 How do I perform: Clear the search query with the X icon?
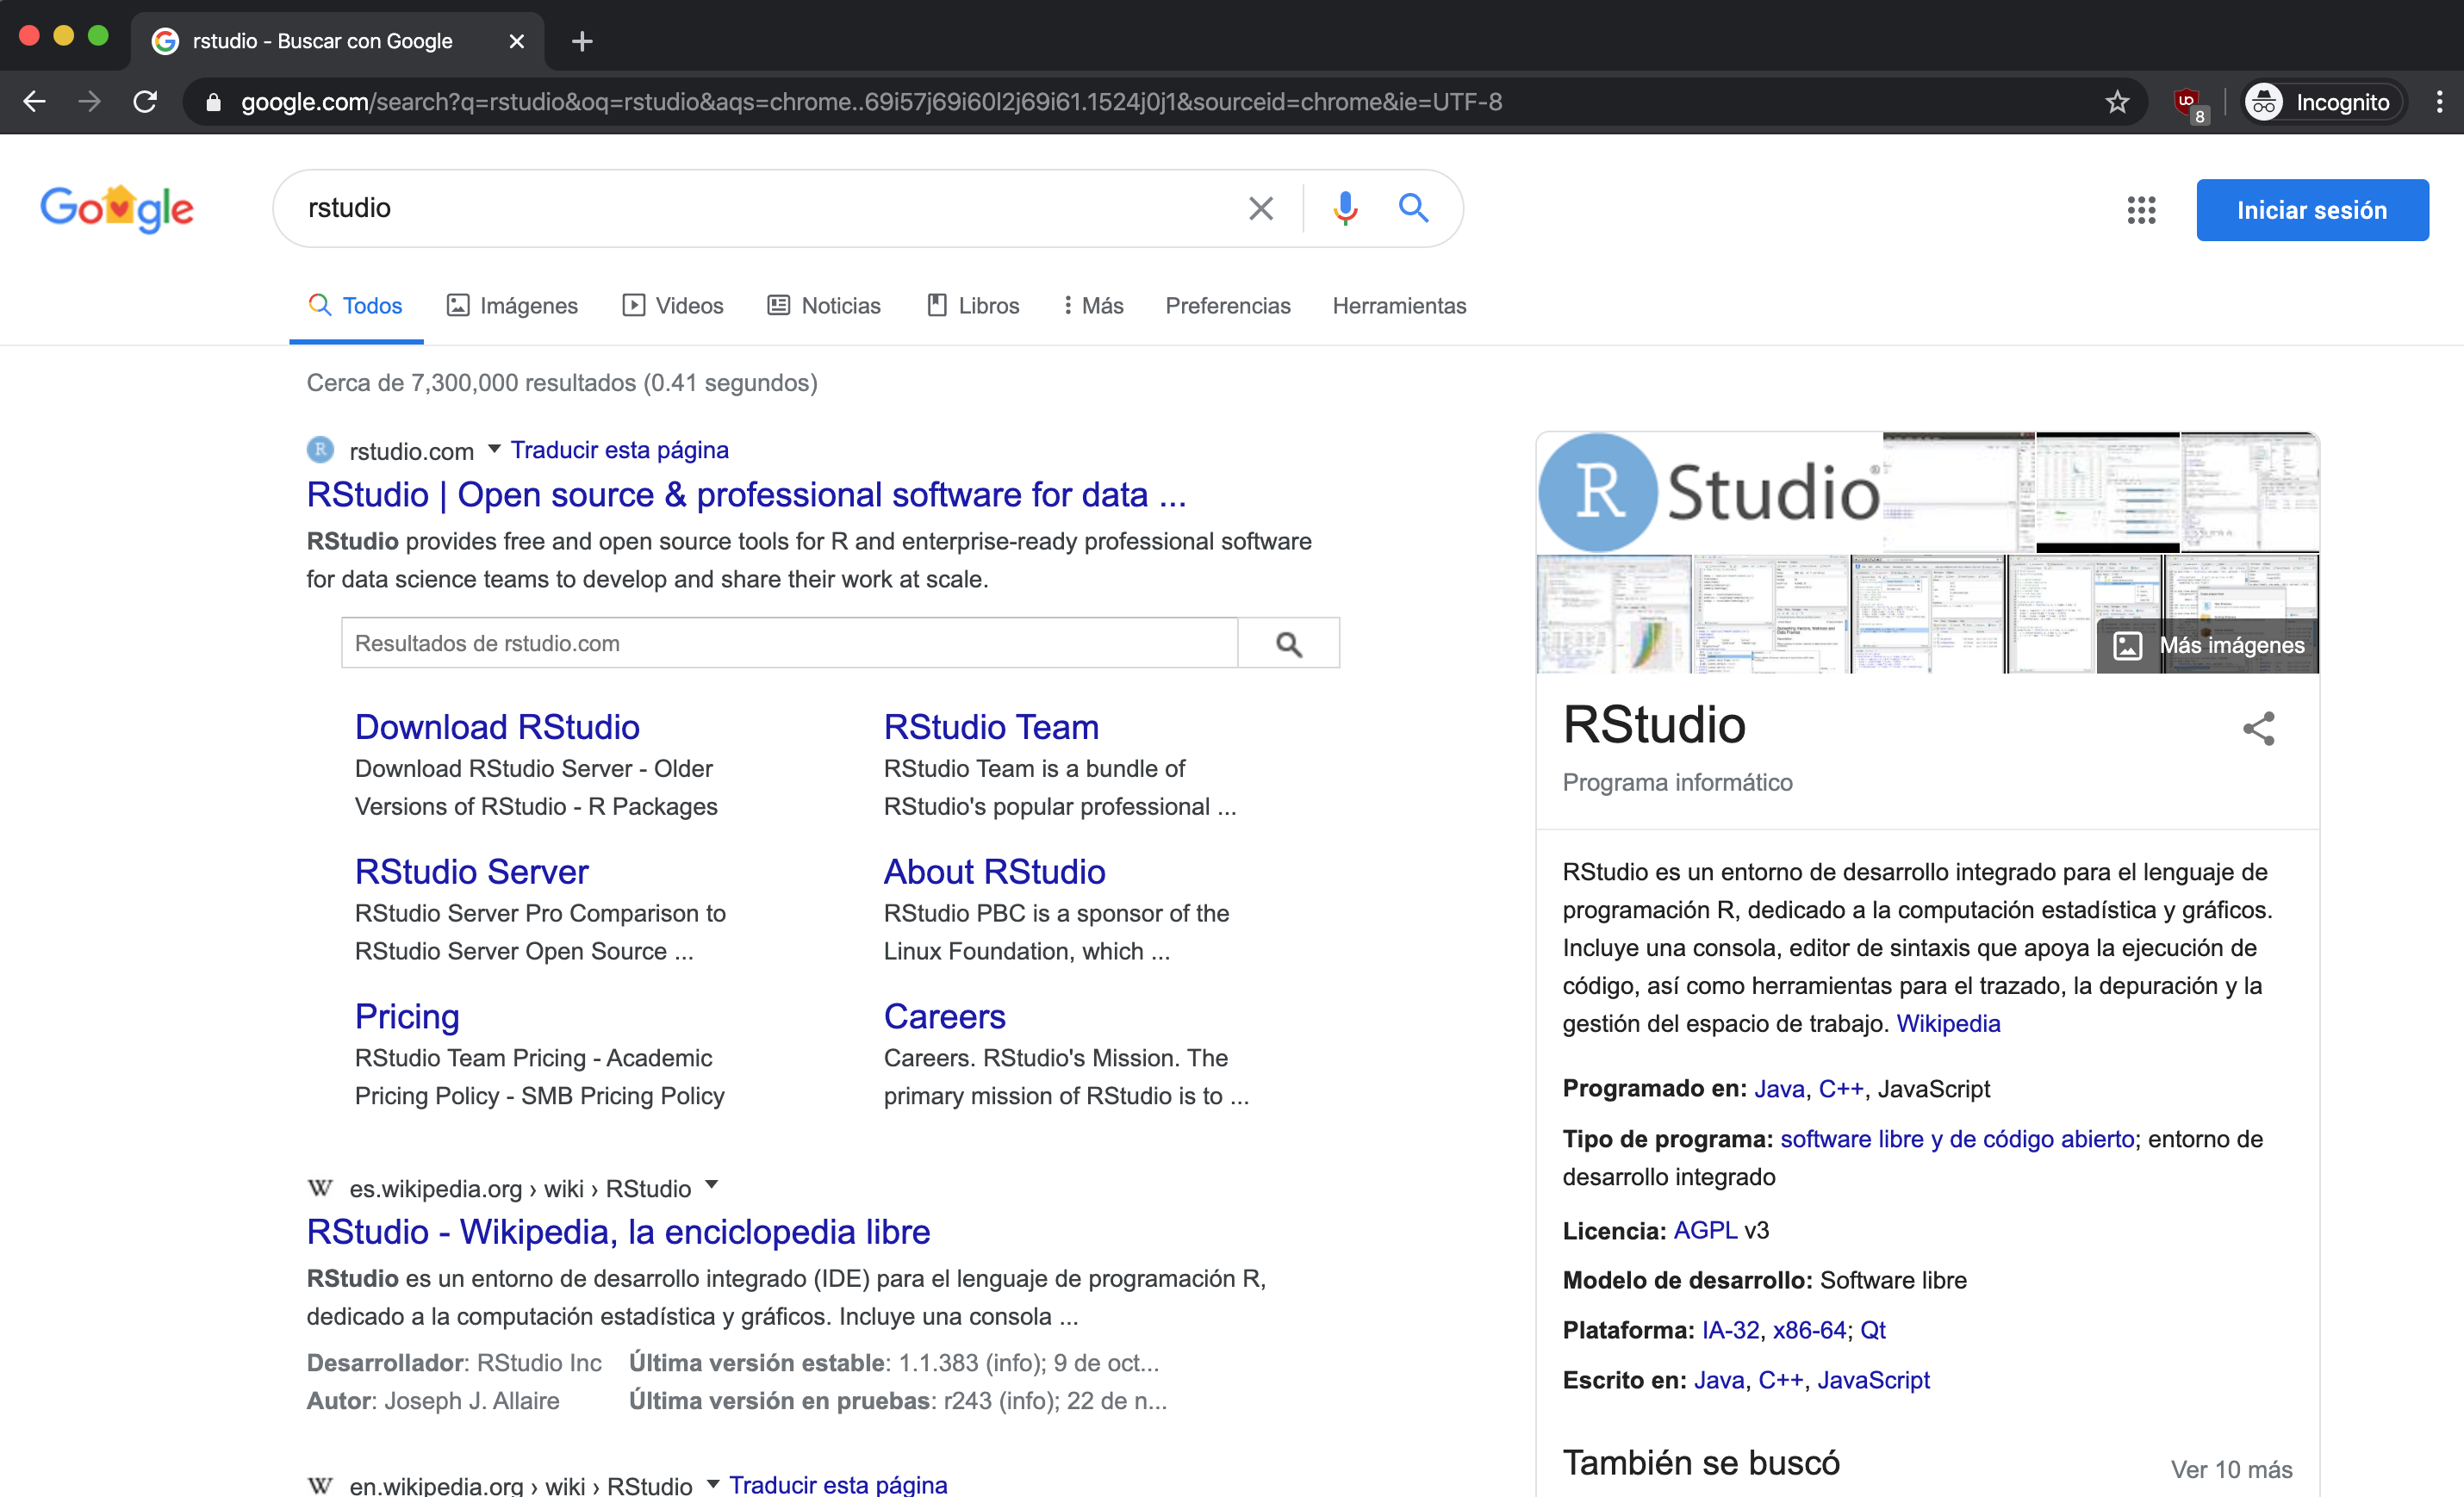pyautogui.click(x=1260, y=208)
